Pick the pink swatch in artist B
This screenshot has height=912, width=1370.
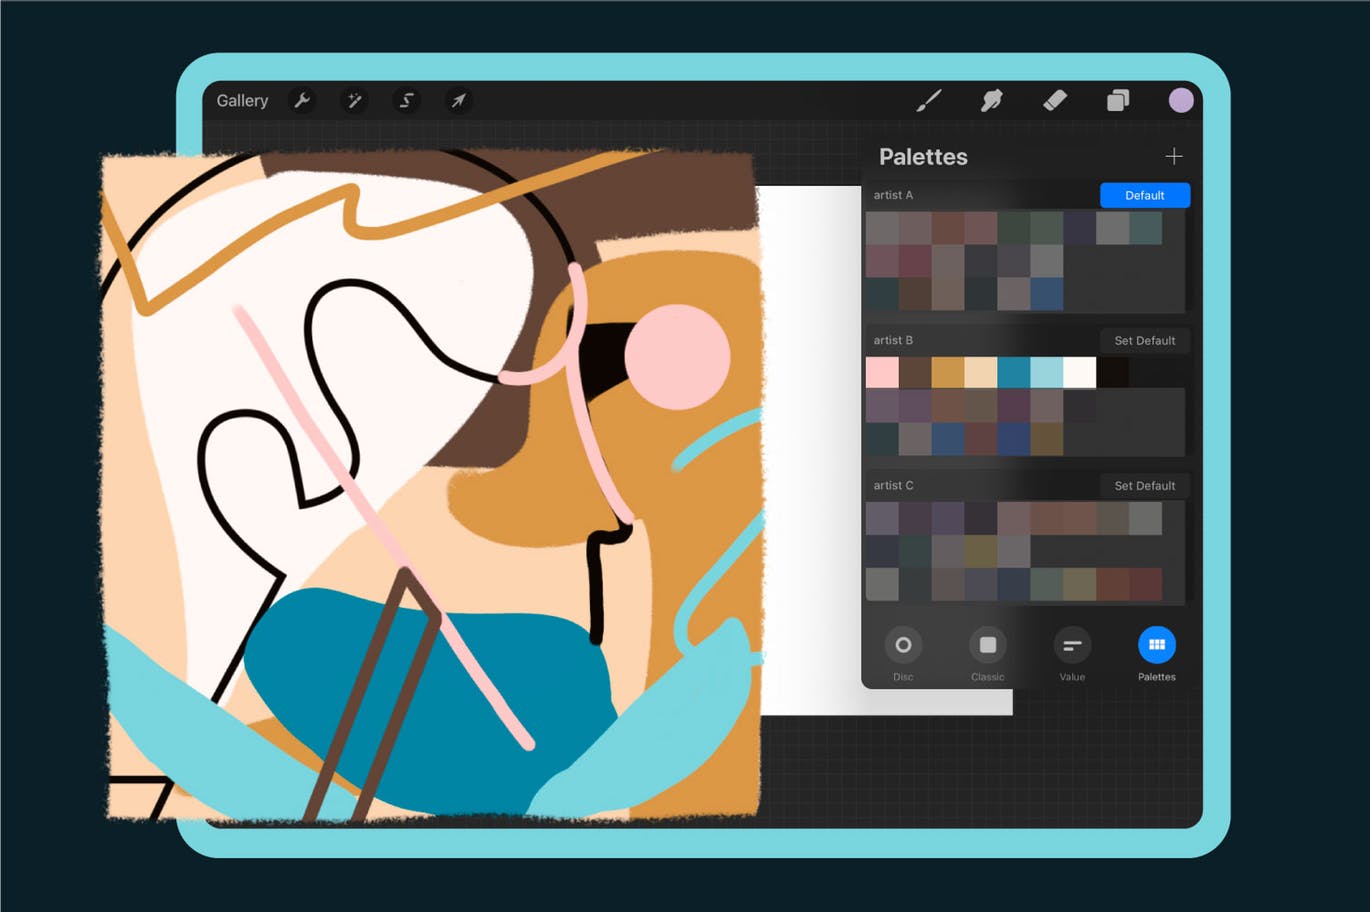tap(882, 372)
